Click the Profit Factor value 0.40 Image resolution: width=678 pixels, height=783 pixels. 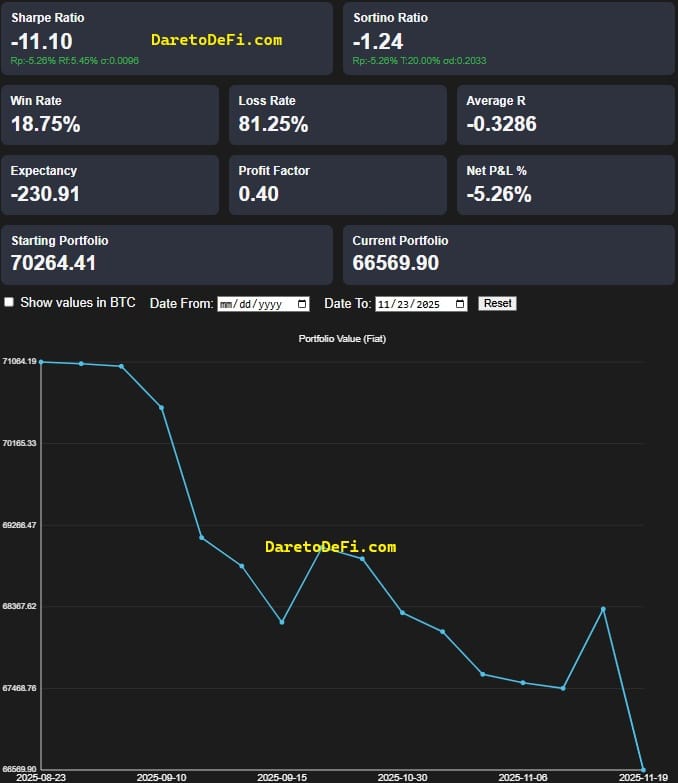point(258,194)
